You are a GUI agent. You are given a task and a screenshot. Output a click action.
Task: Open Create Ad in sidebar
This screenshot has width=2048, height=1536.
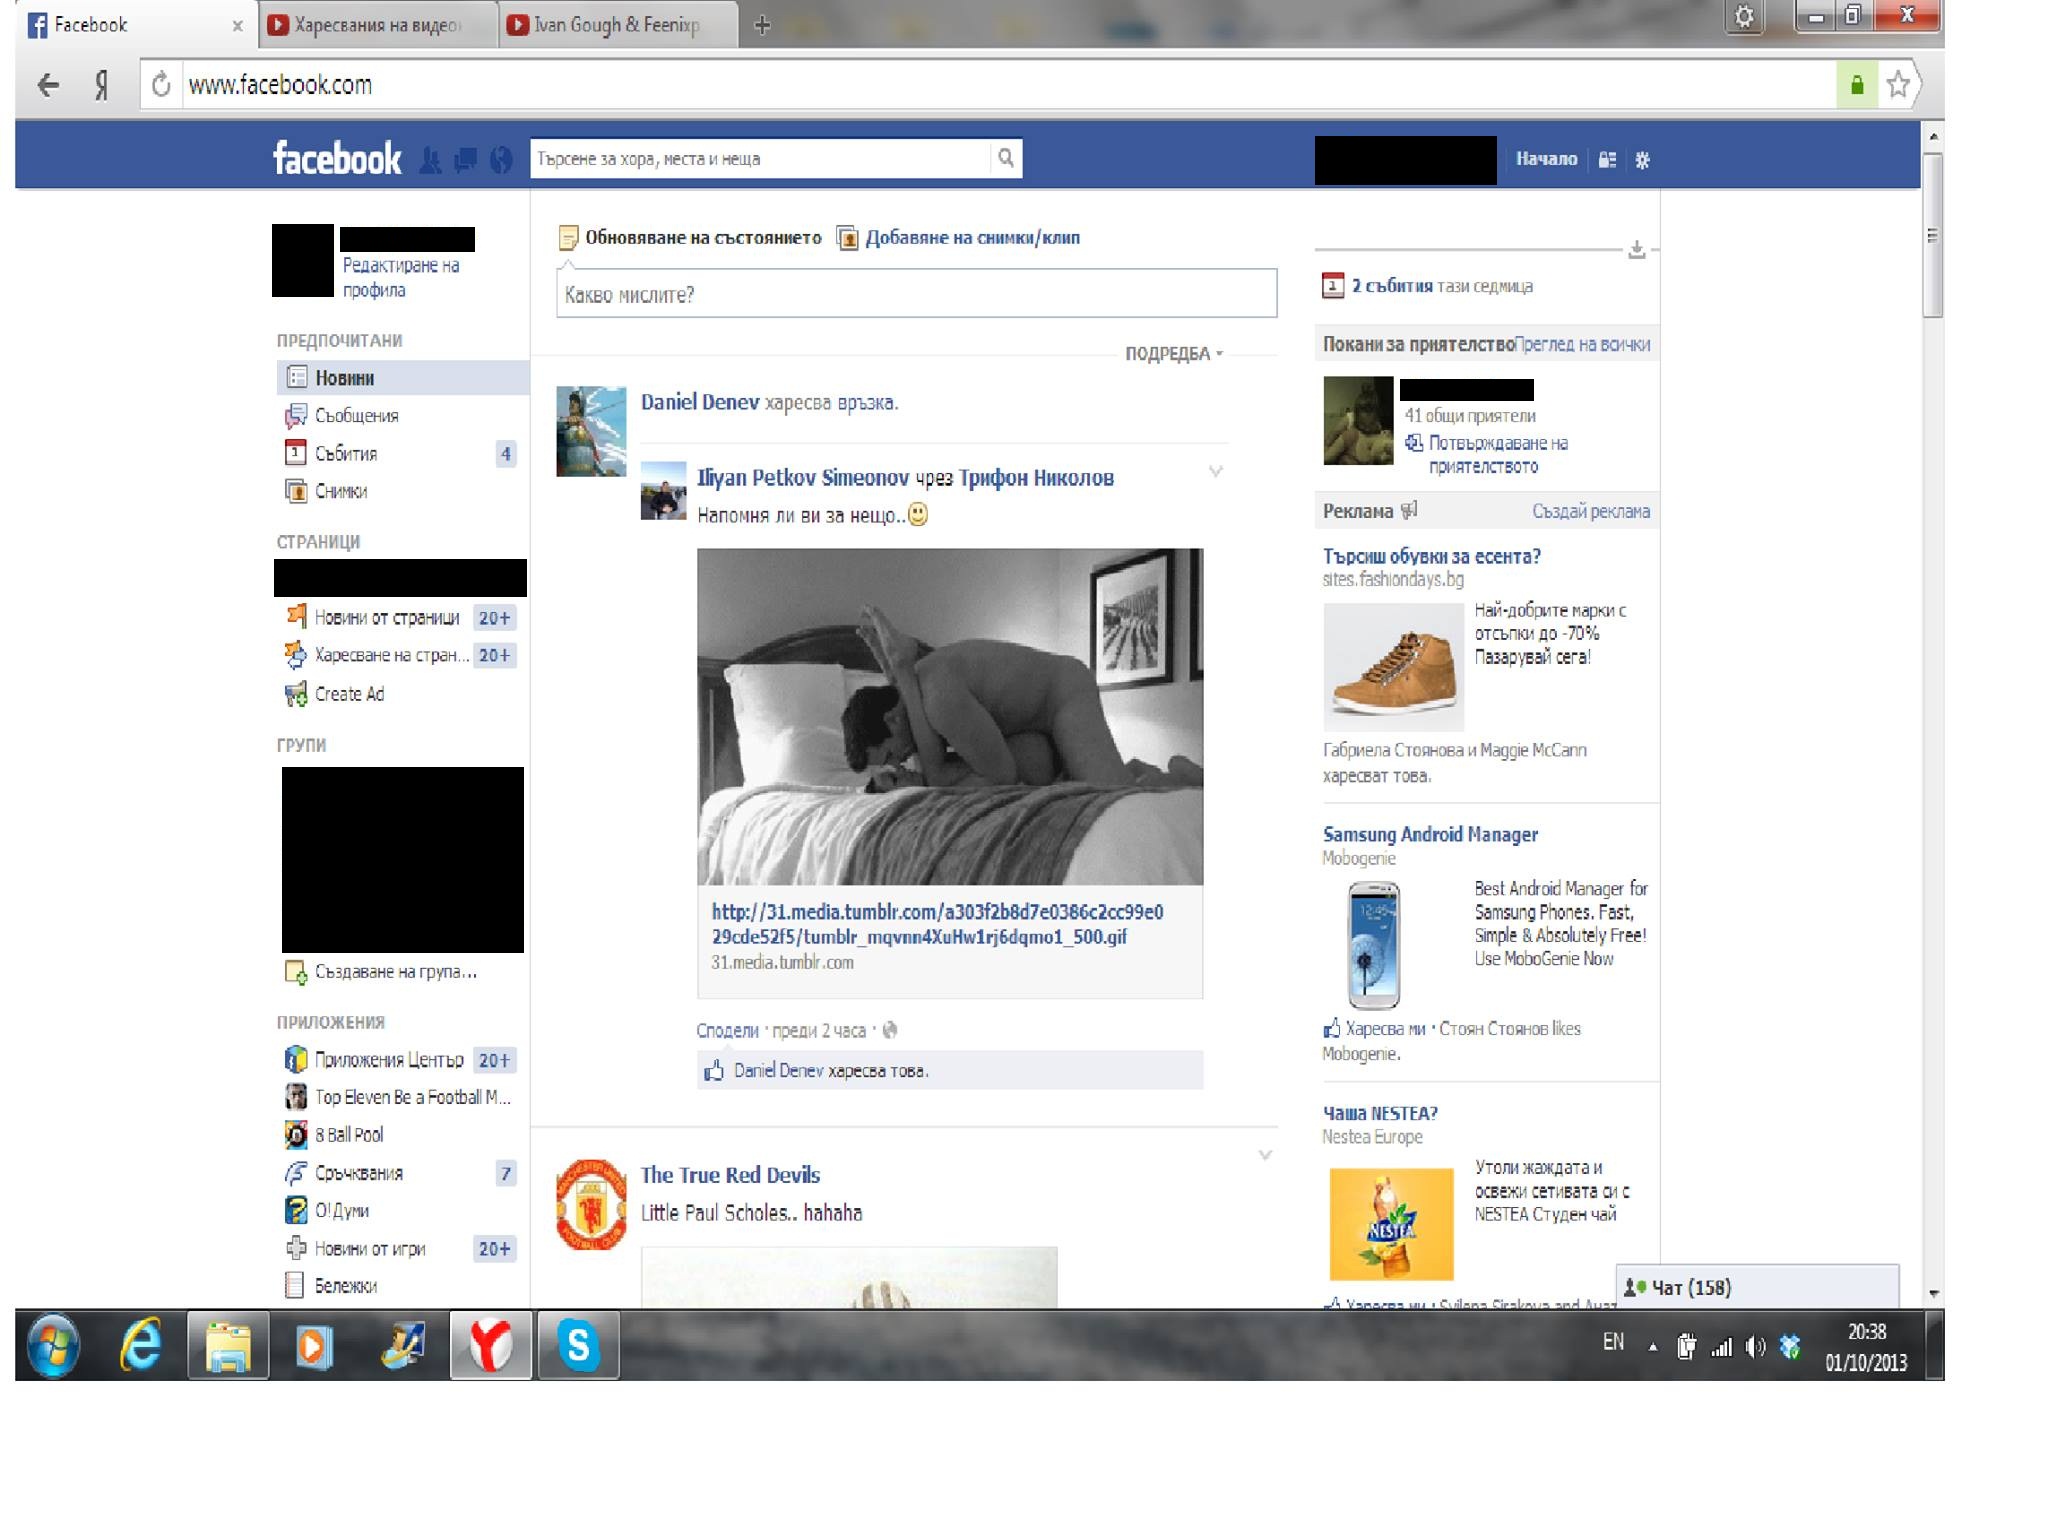(x=349, y=694)
